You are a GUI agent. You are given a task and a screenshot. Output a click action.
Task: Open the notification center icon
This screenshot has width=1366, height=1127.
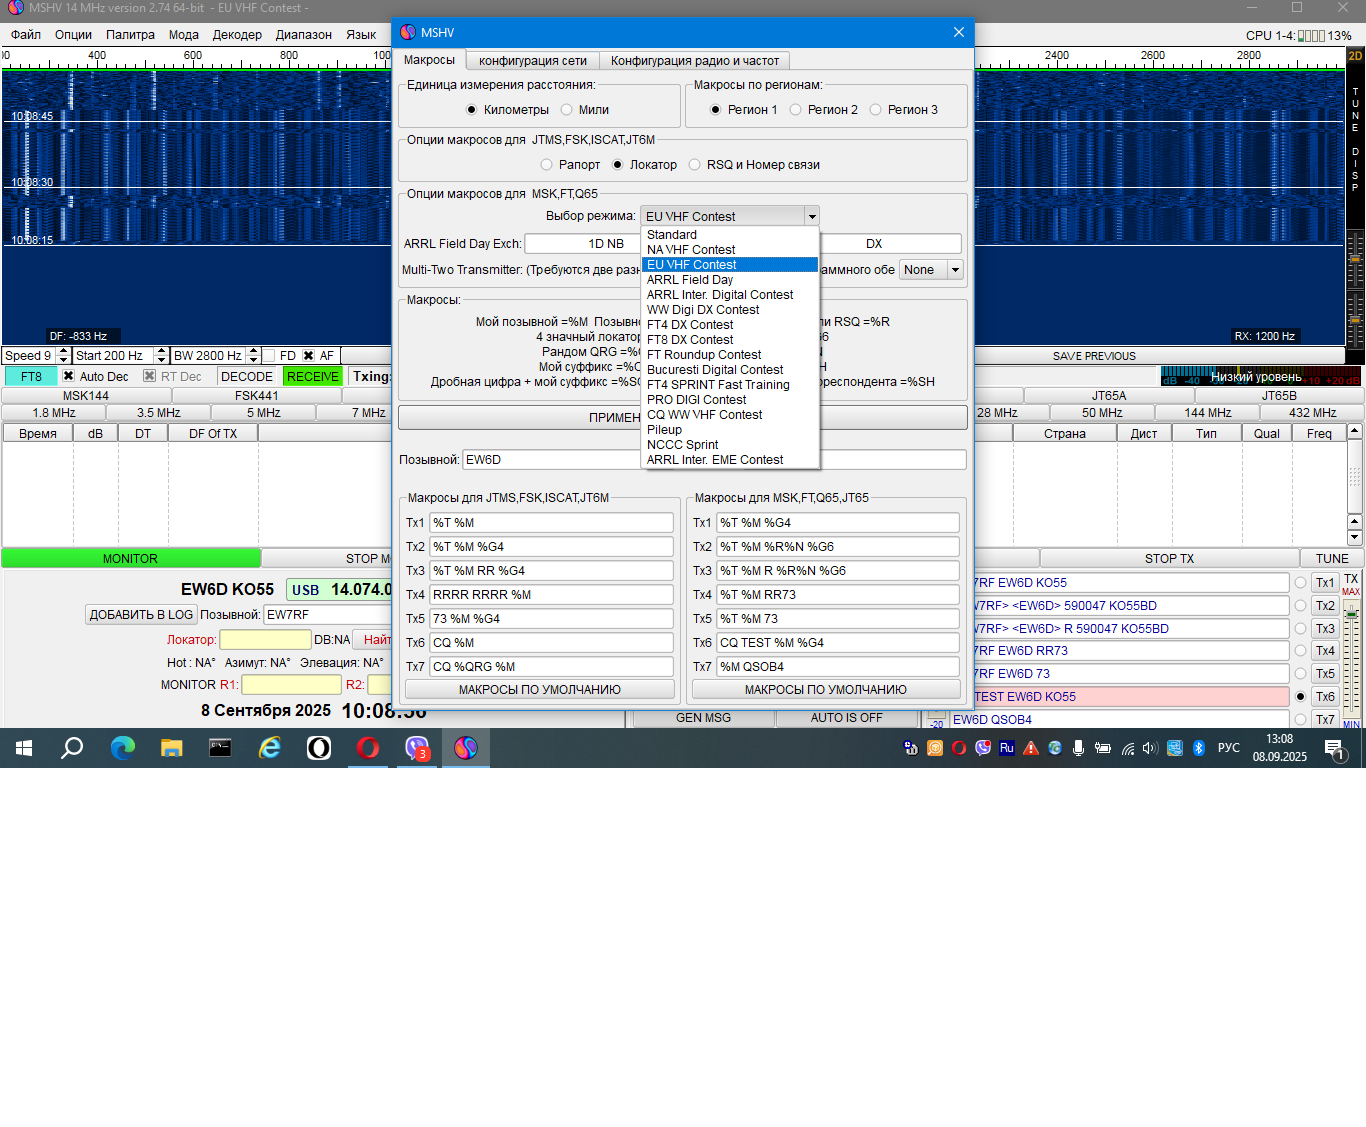[x=1334, y=748]
